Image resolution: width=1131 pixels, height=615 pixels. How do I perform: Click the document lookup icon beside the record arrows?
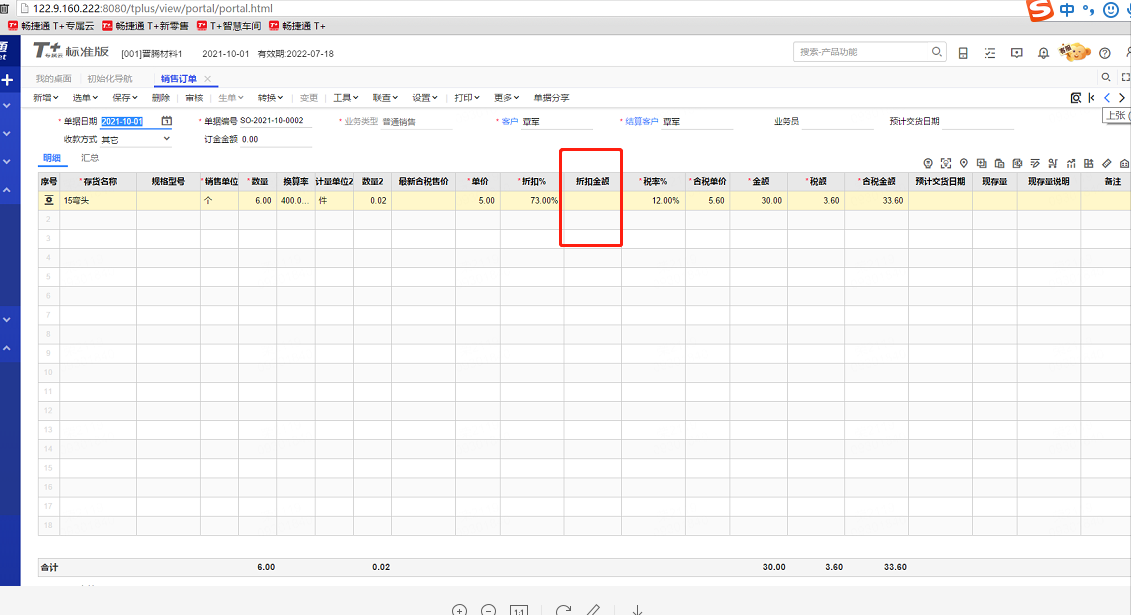(x=1075, y=98)
